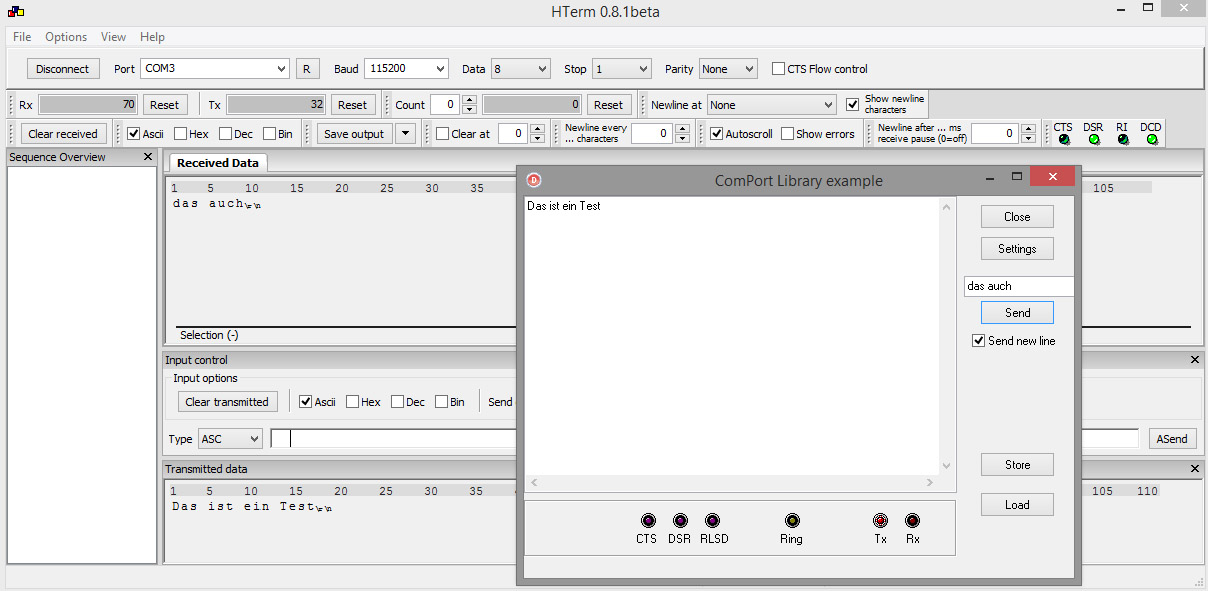This screenshot has width=1208, height=591.
Task: Enable Dec display for received data
Action: [x=225, y=134]
